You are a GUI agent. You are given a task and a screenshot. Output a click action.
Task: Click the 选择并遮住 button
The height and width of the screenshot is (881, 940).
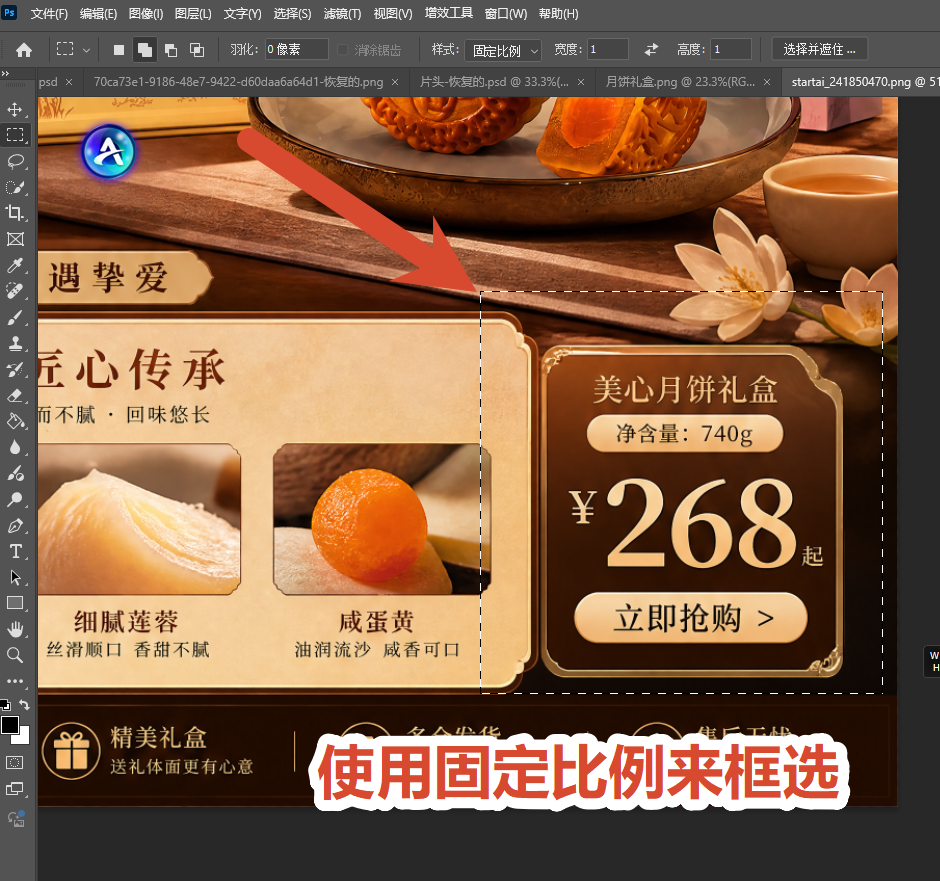pos(820,50)
